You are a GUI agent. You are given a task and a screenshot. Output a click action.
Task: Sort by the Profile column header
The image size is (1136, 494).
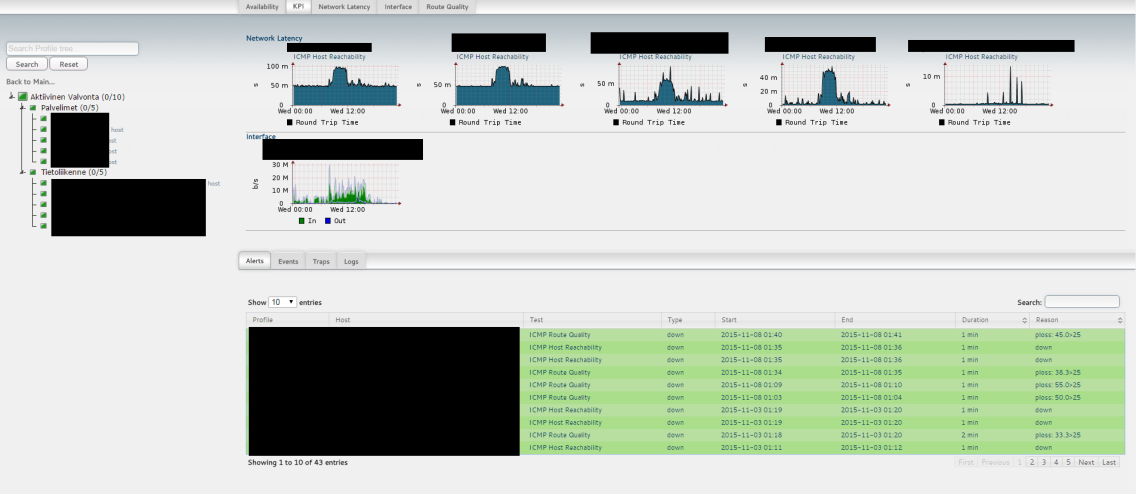point(288,319)
